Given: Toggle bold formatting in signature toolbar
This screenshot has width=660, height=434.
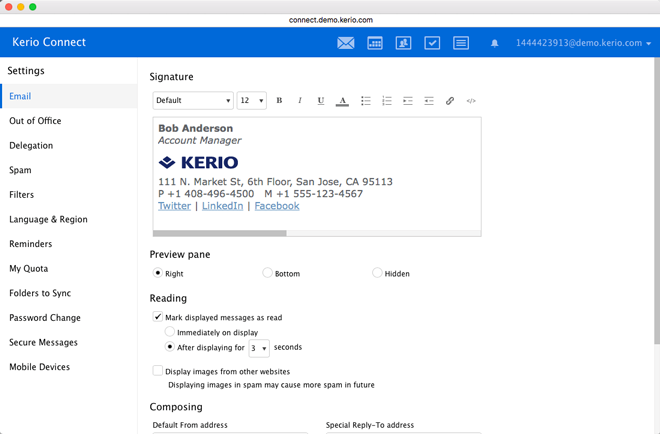Looking at the screenshot, I should [279, 101].
